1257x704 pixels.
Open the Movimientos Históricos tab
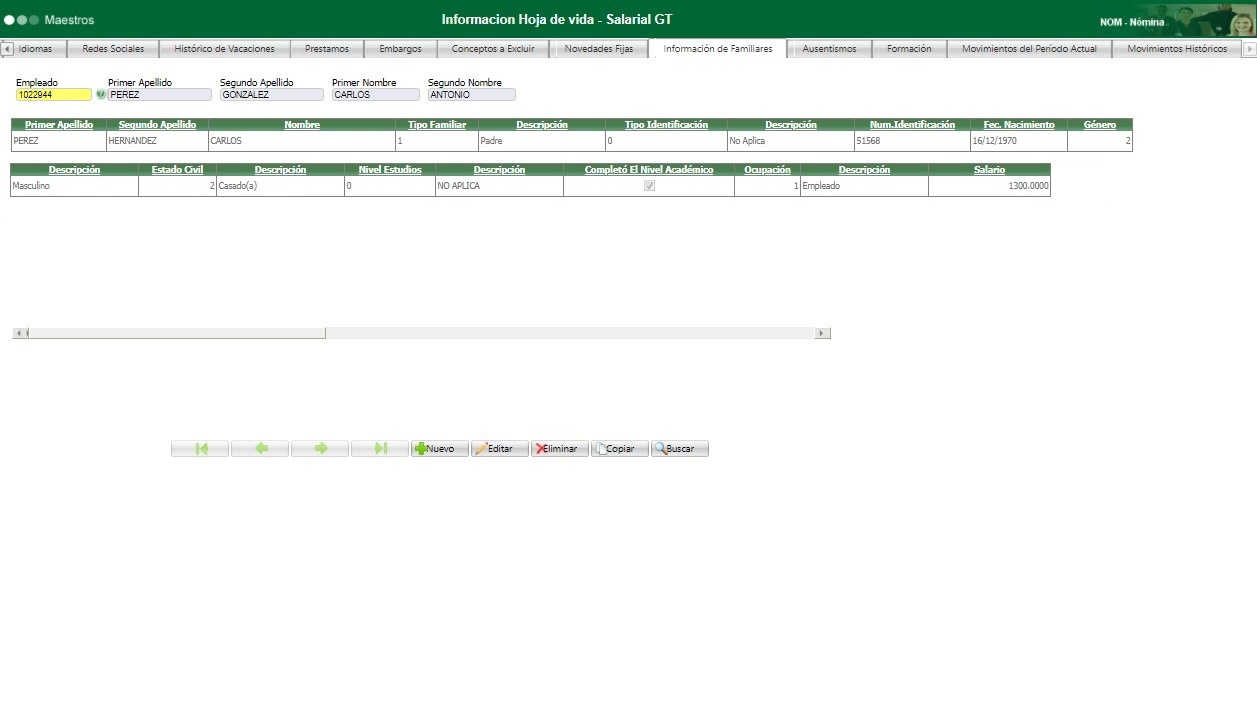[1177, 48]
